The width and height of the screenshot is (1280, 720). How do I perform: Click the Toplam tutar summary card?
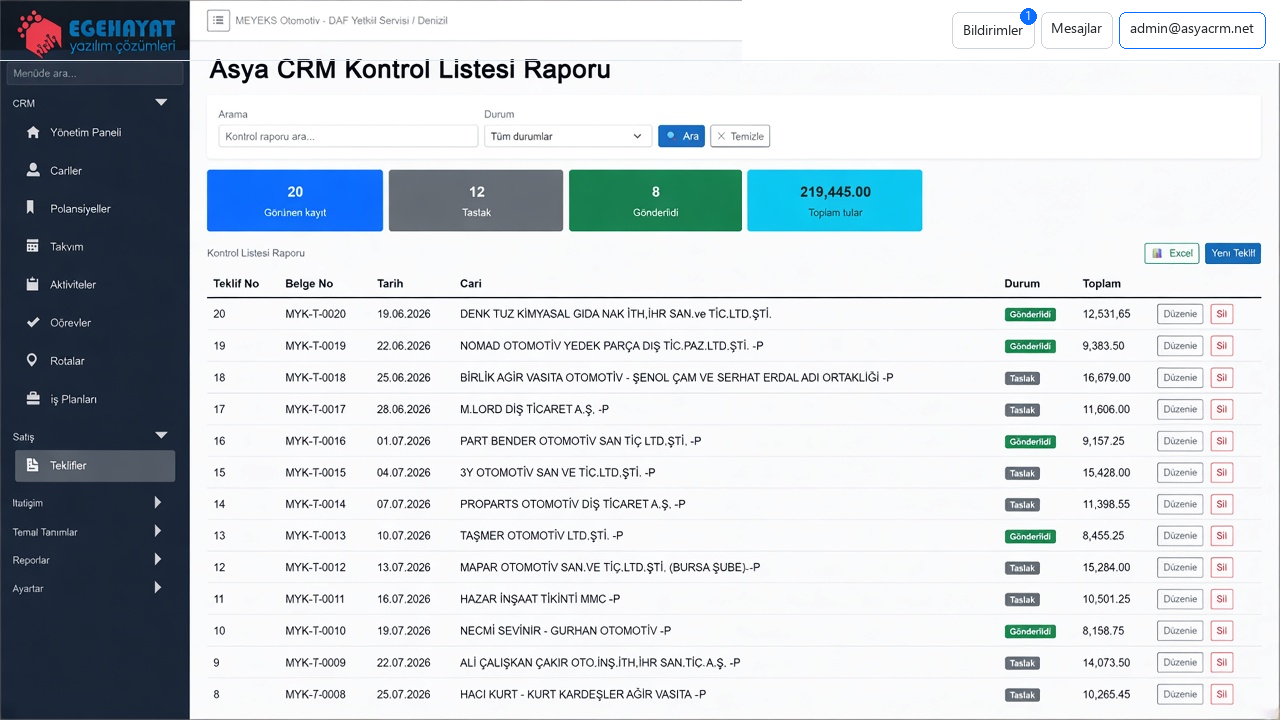point(835,200)
